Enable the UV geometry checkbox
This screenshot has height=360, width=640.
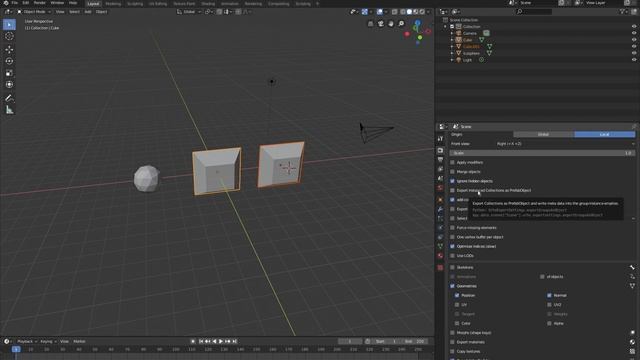[x=457, y=305]
